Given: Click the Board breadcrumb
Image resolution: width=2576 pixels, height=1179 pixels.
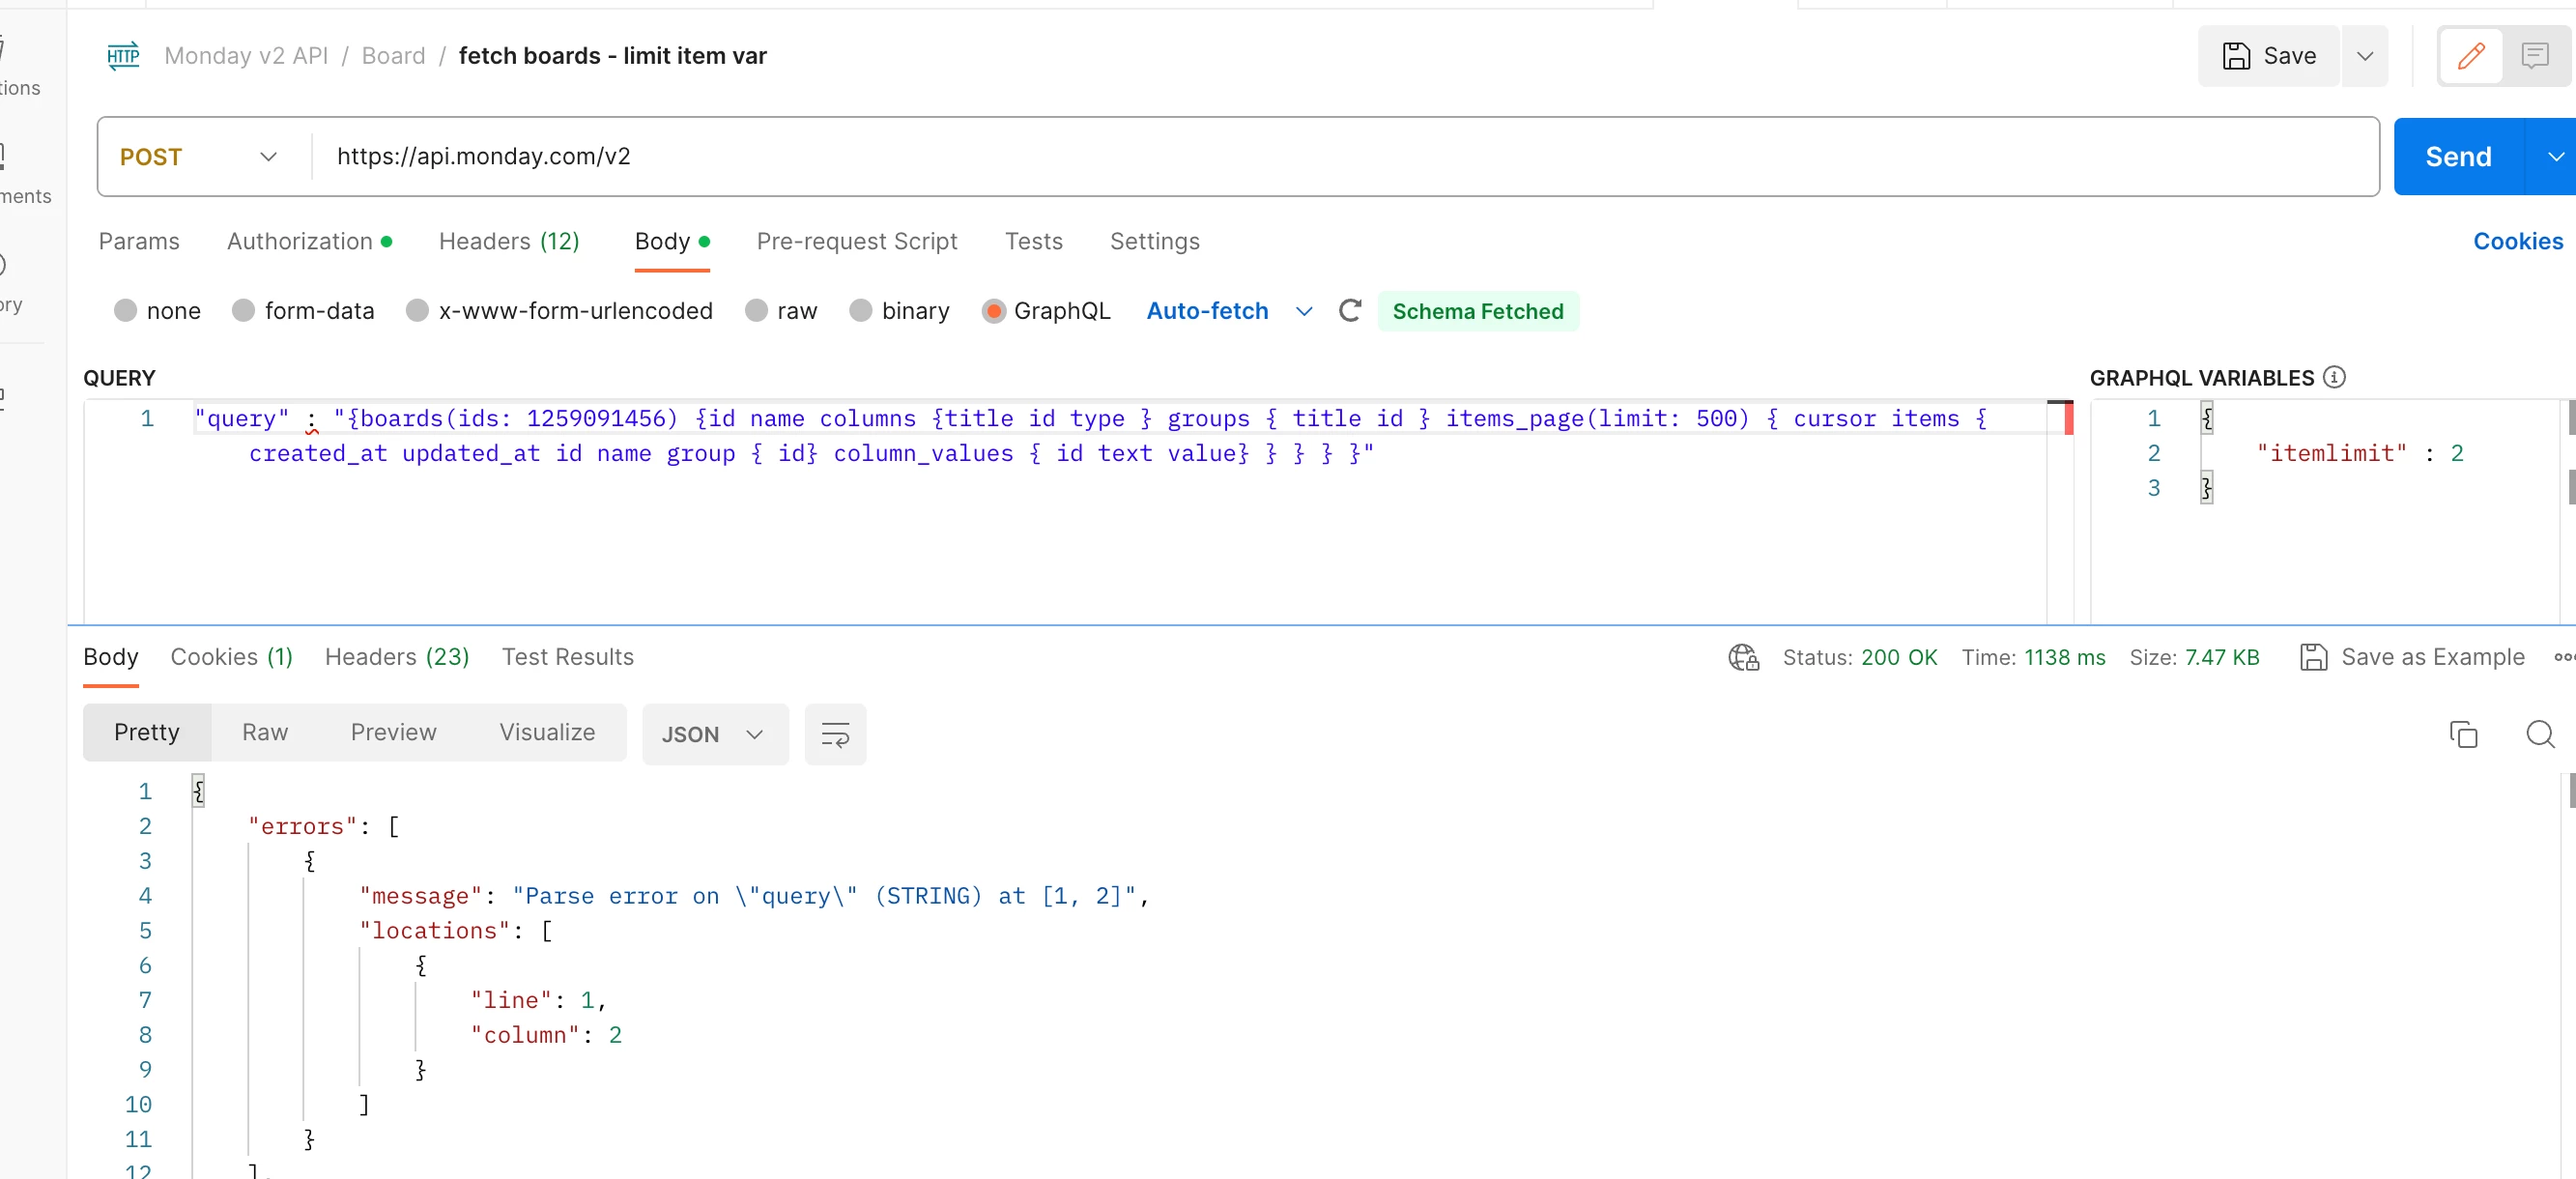Looking at the screenshot, I should [393, 56].
